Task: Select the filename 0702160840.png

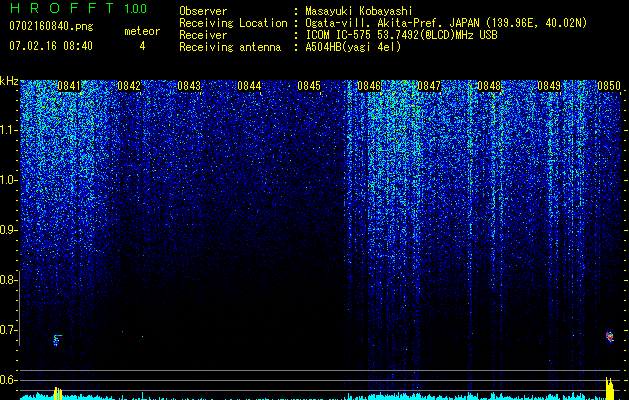Action: tap(51, 26)
